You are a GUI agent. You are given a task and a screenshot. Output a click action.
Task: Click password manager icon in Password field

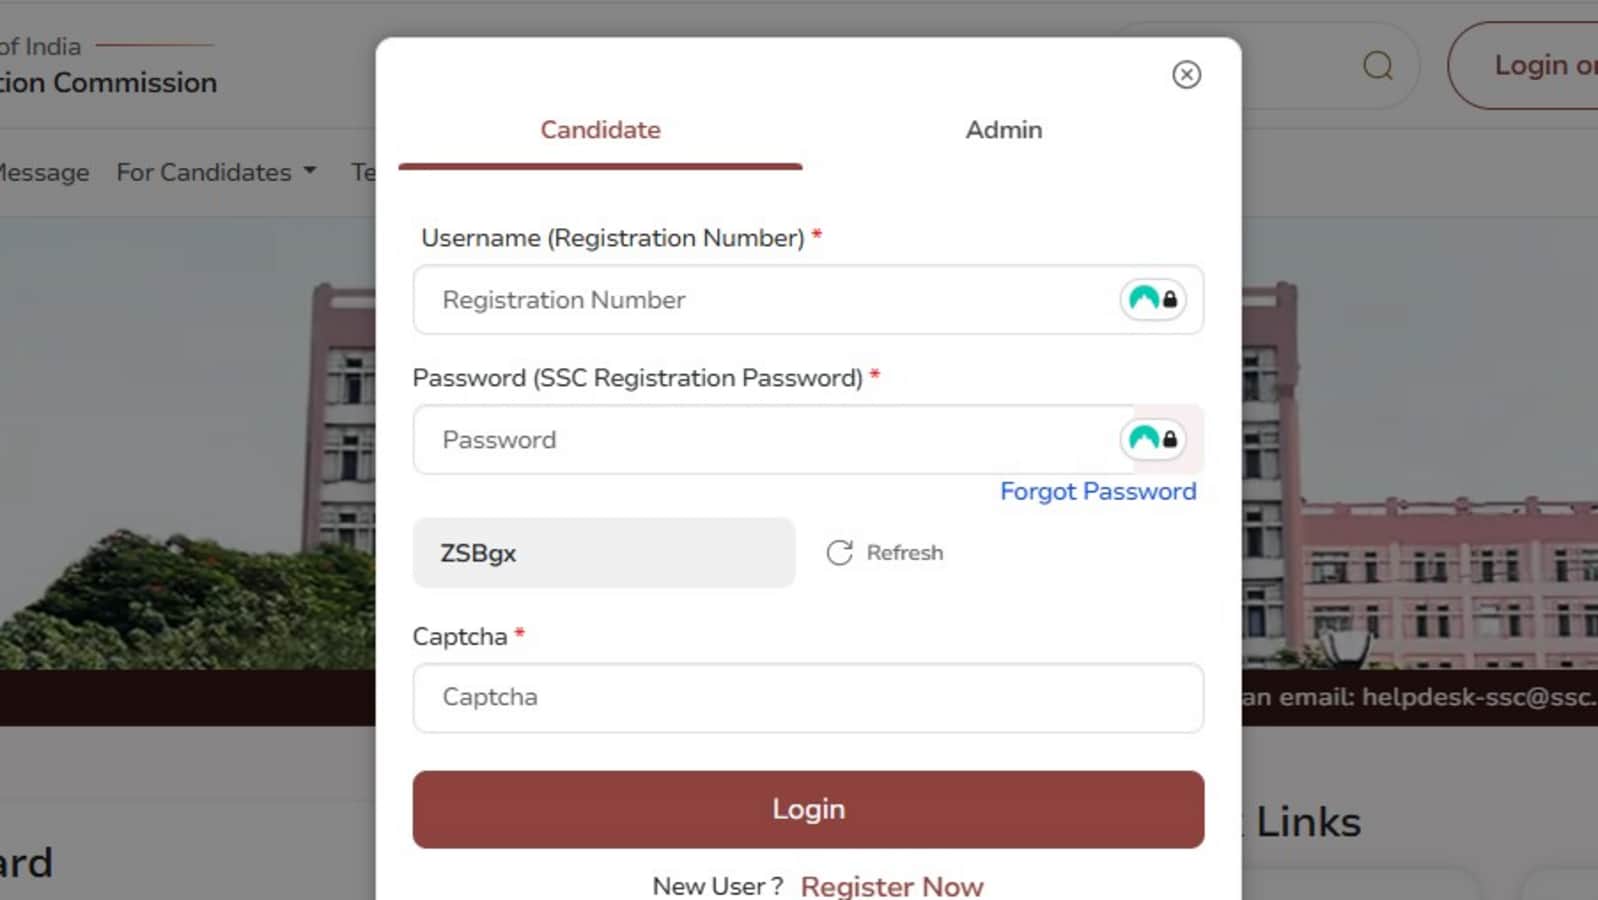[x=1153, y=439]
